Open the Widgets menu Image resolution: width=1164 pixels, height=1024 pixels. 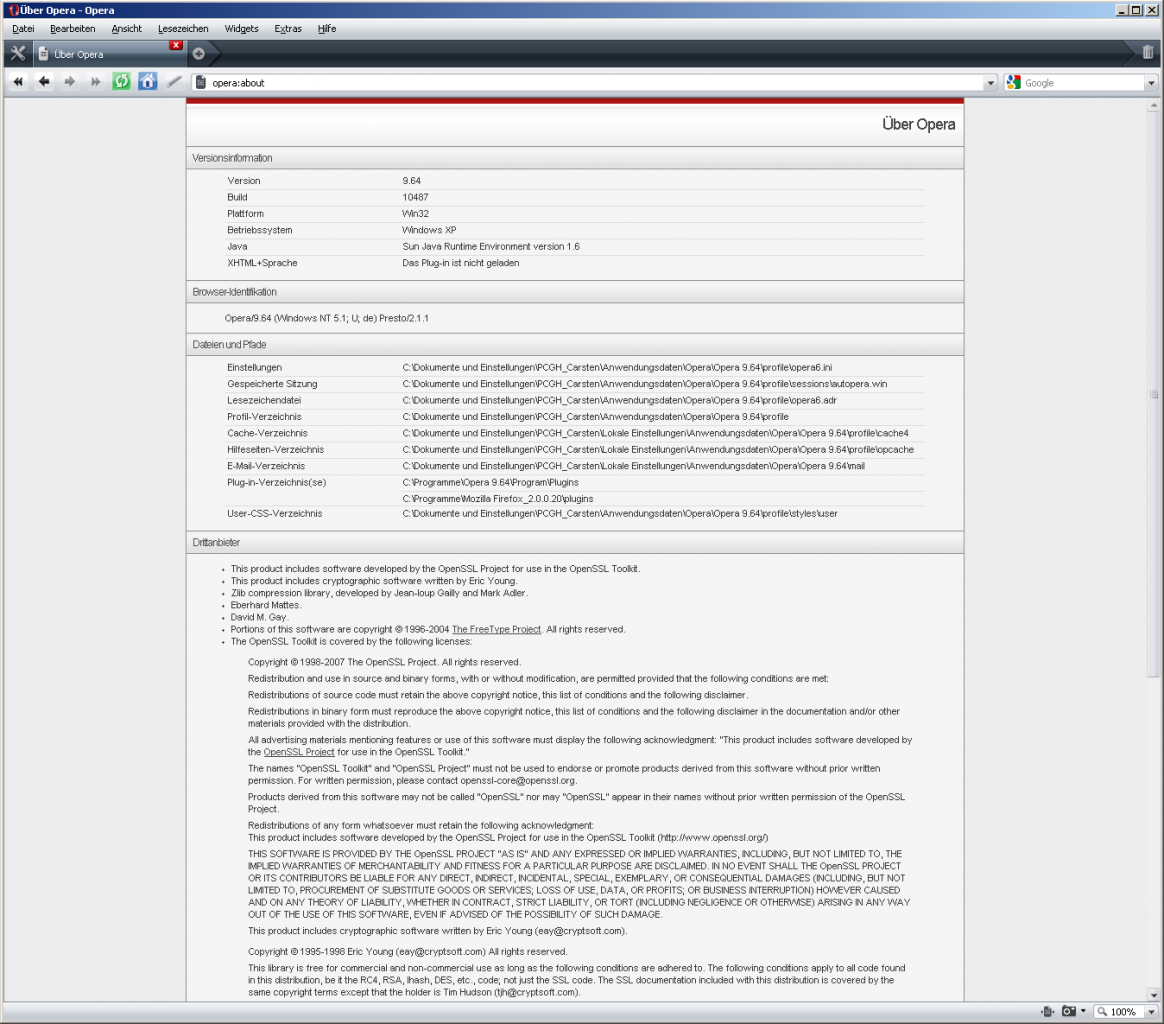click(241, 29)
